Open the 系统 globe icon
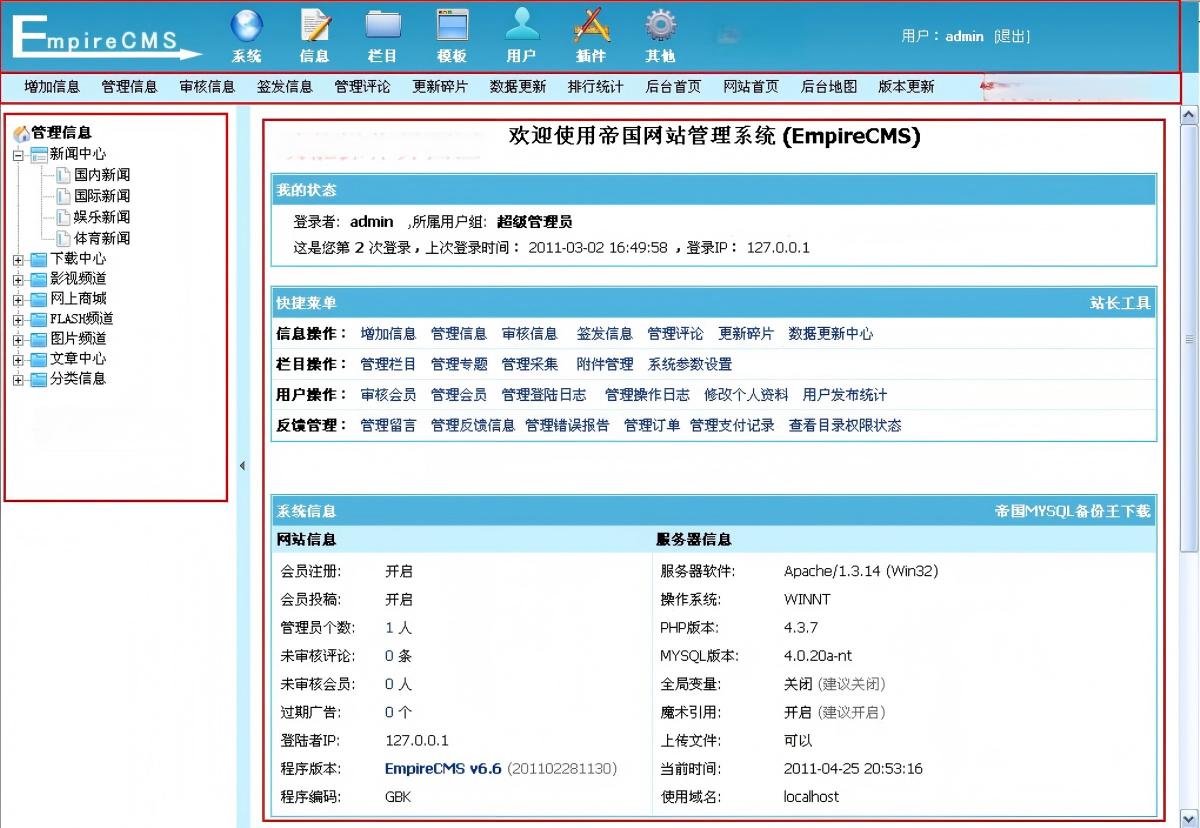 pos(246,25)
